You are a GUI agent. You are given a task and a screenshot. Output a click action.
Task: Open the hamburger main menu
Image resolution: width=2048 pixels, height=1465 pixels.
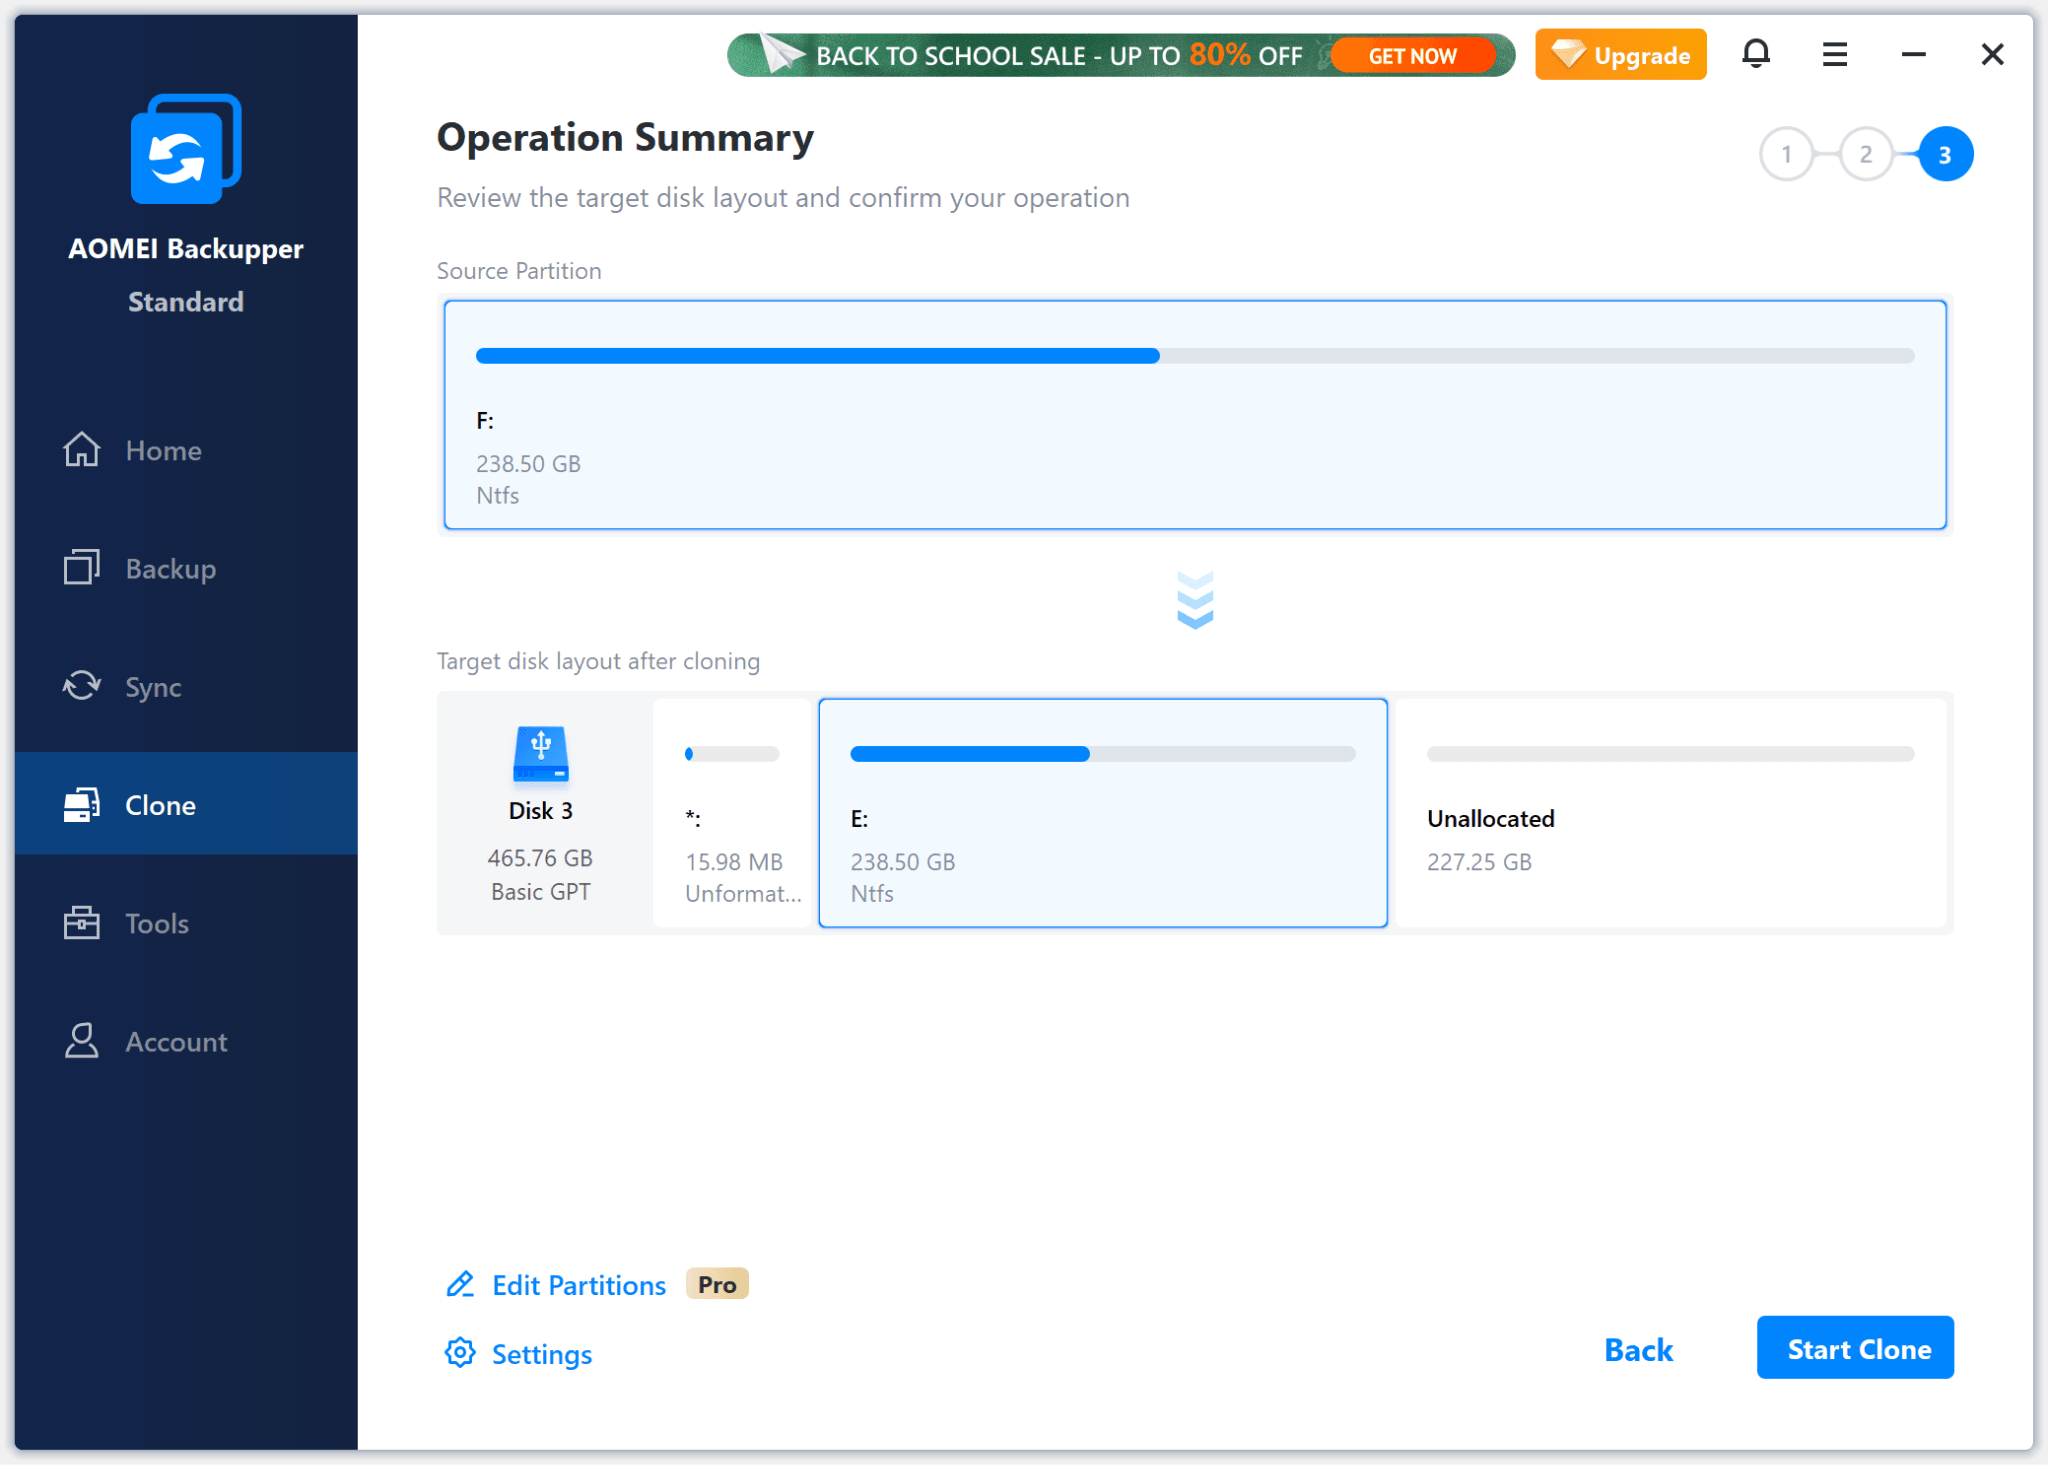tap(1835, 54)
